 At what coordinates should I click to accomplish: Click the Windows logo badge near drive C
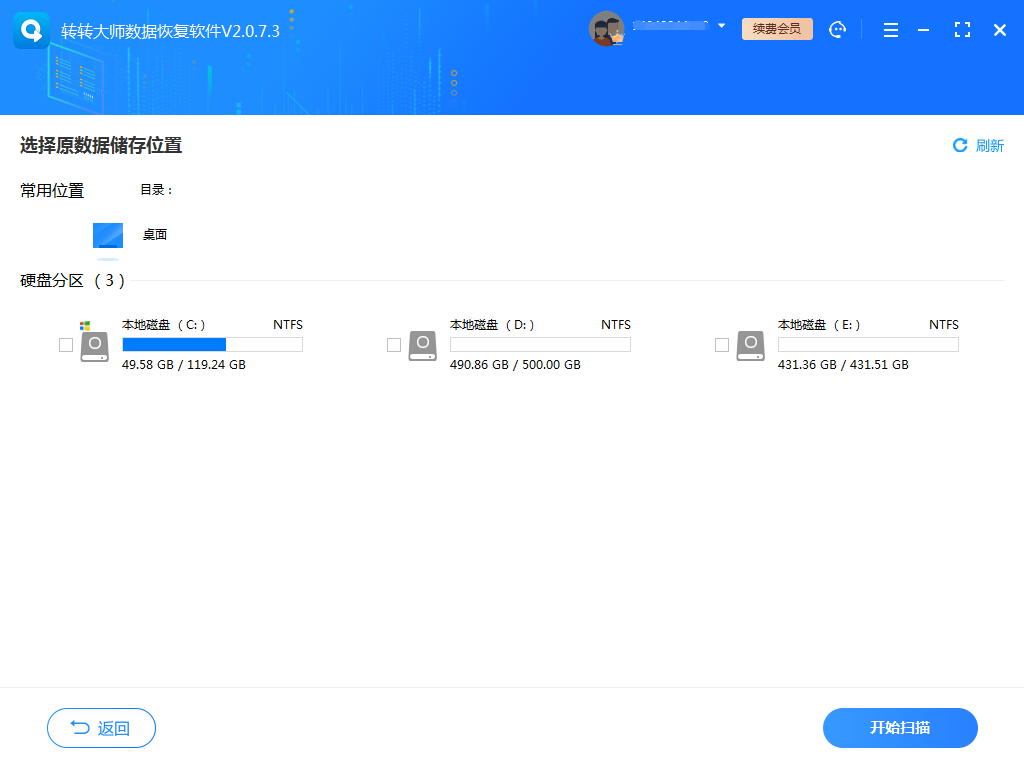(85, 325)
